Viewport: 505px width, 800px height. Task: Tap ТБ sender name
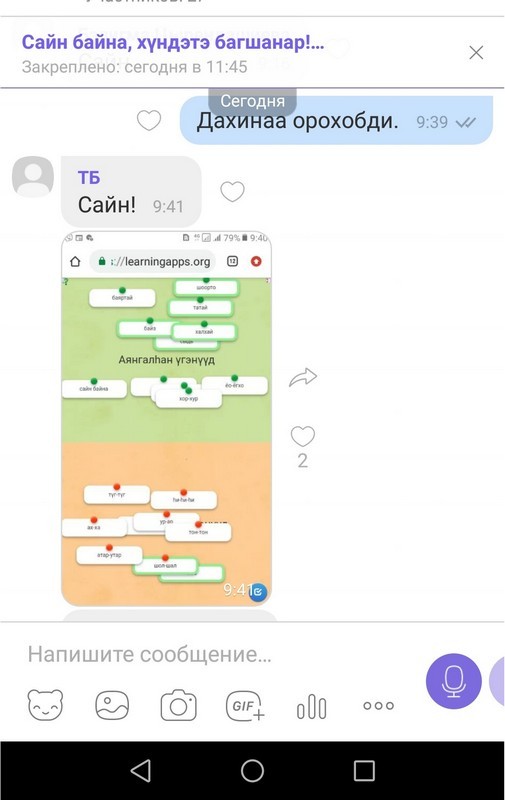click(89, 178)
